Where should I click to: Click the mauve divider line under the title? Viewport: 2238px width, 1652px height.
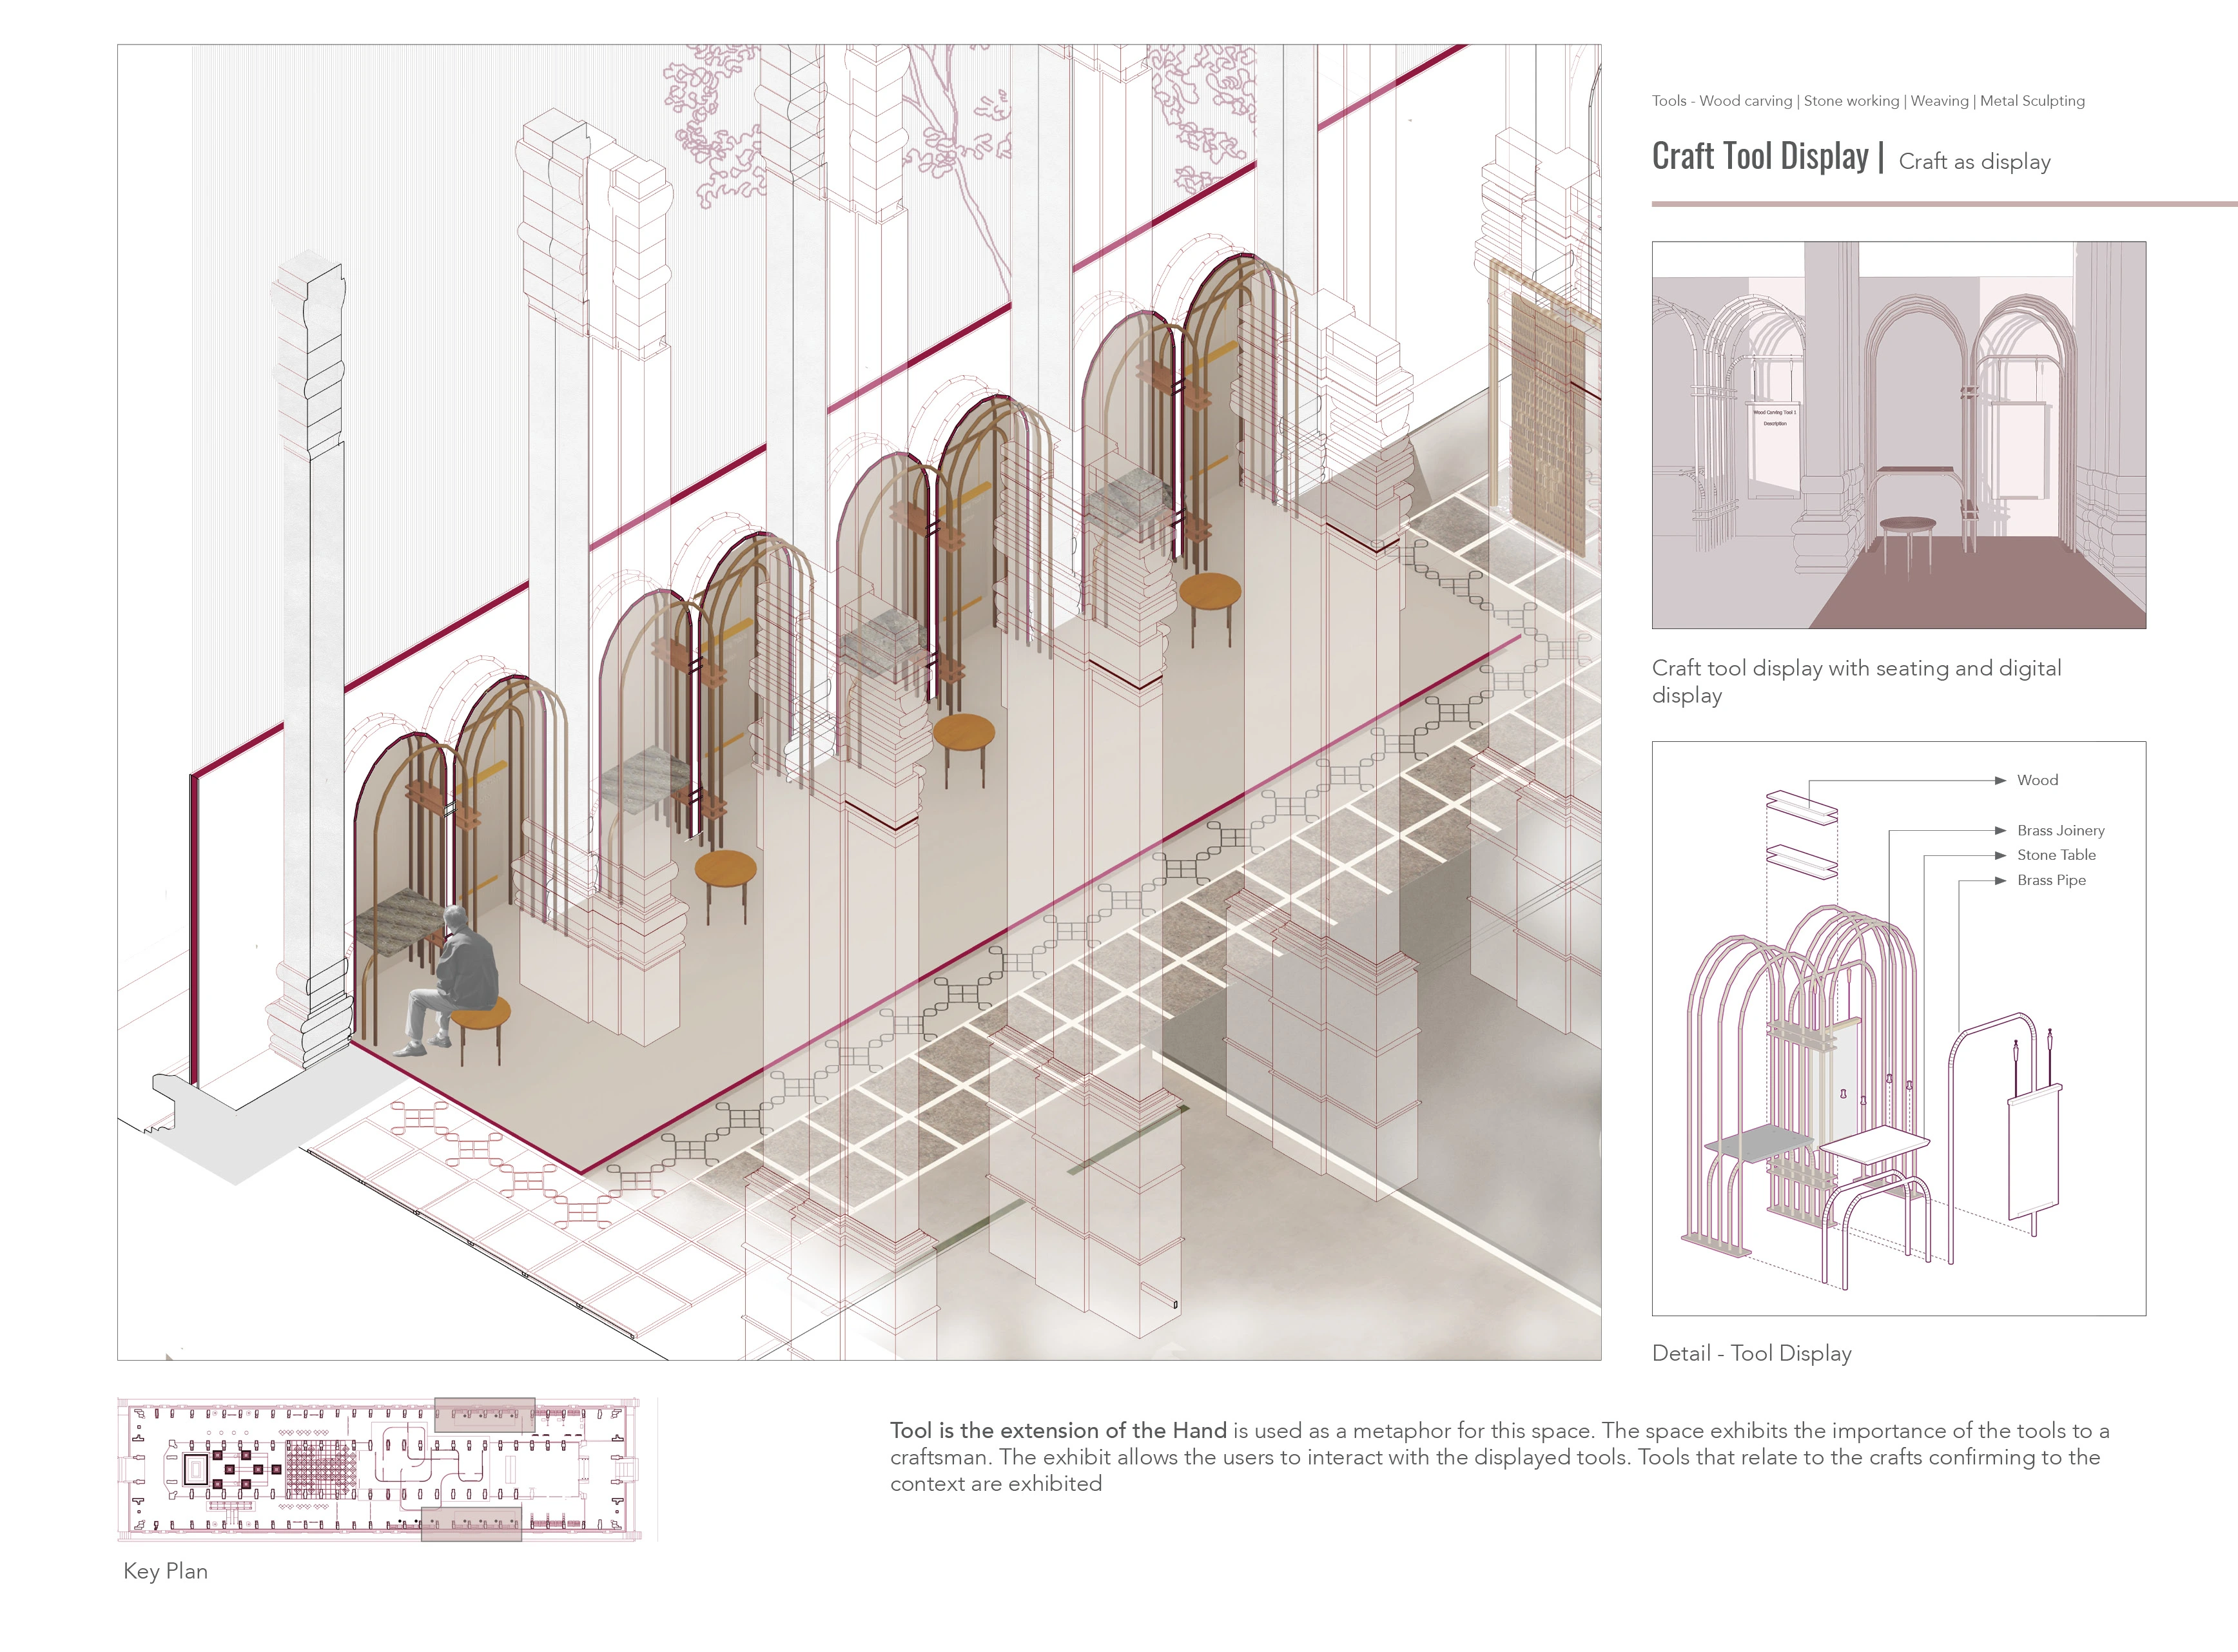[x=1944, y=204]
